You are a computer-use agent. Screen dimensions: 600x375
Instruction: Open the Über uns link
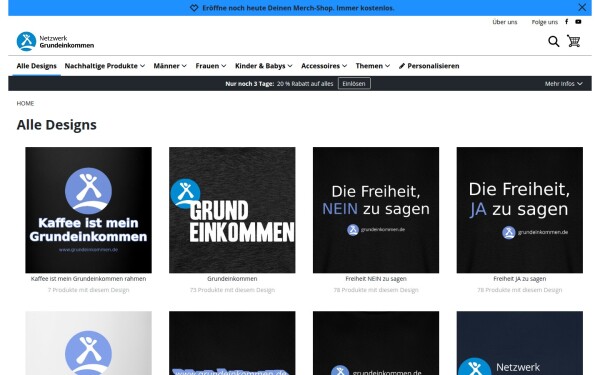point(505,22)
